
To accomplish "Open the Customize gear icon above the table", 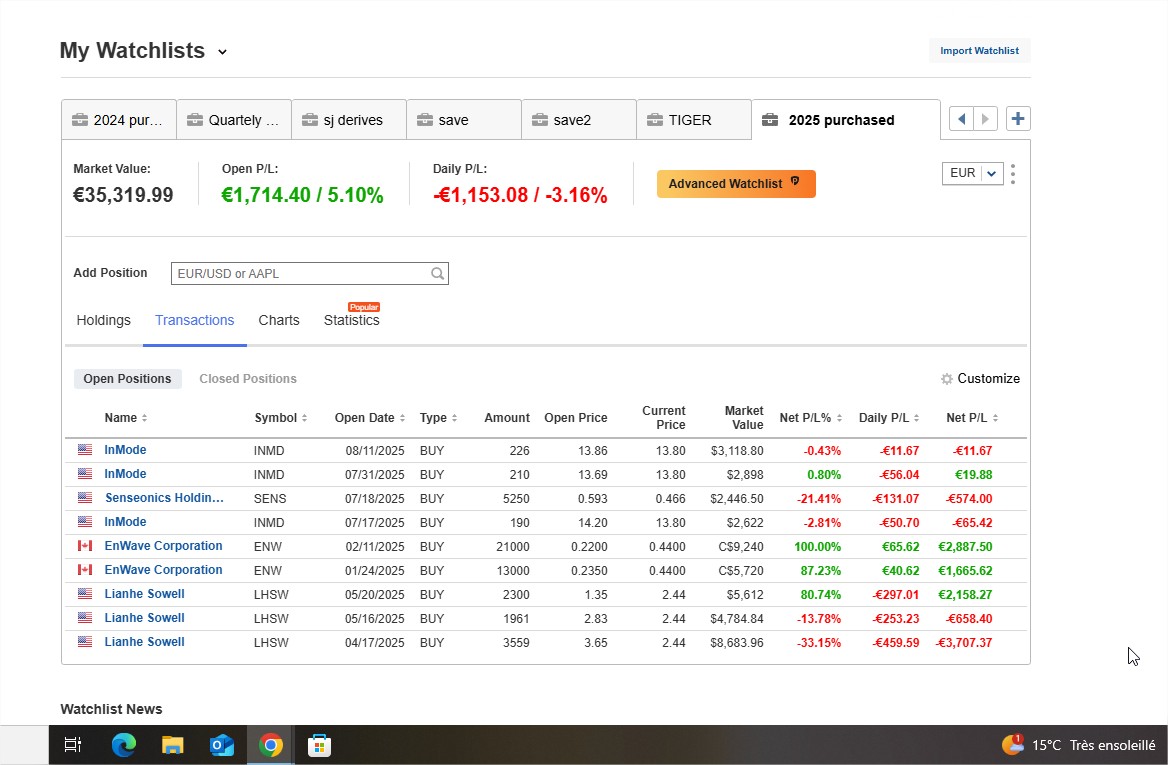I will pos(946,379).
